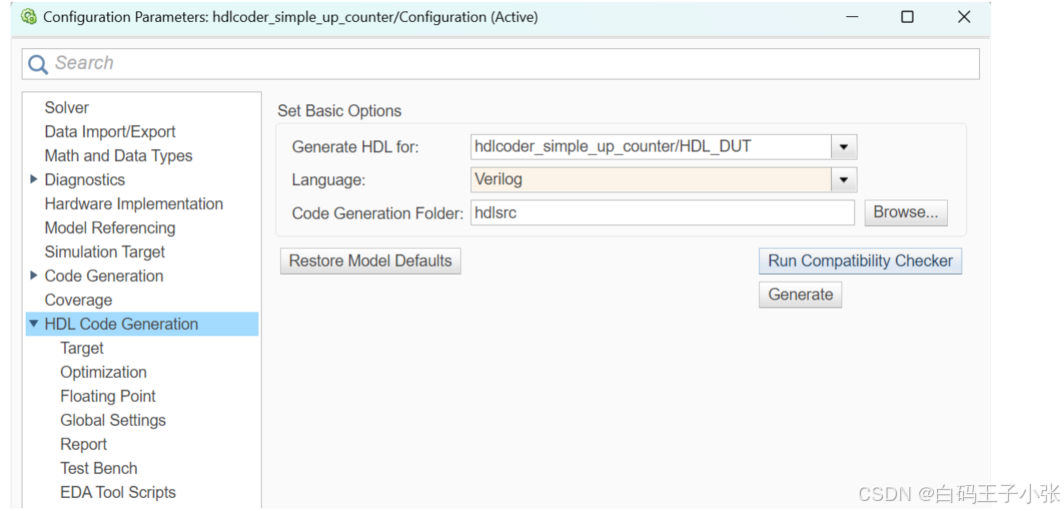Collapse the HDL Code Generation node
This screenshot has height=511, width=1064.
pyautogui.click(x=34, y=324)
